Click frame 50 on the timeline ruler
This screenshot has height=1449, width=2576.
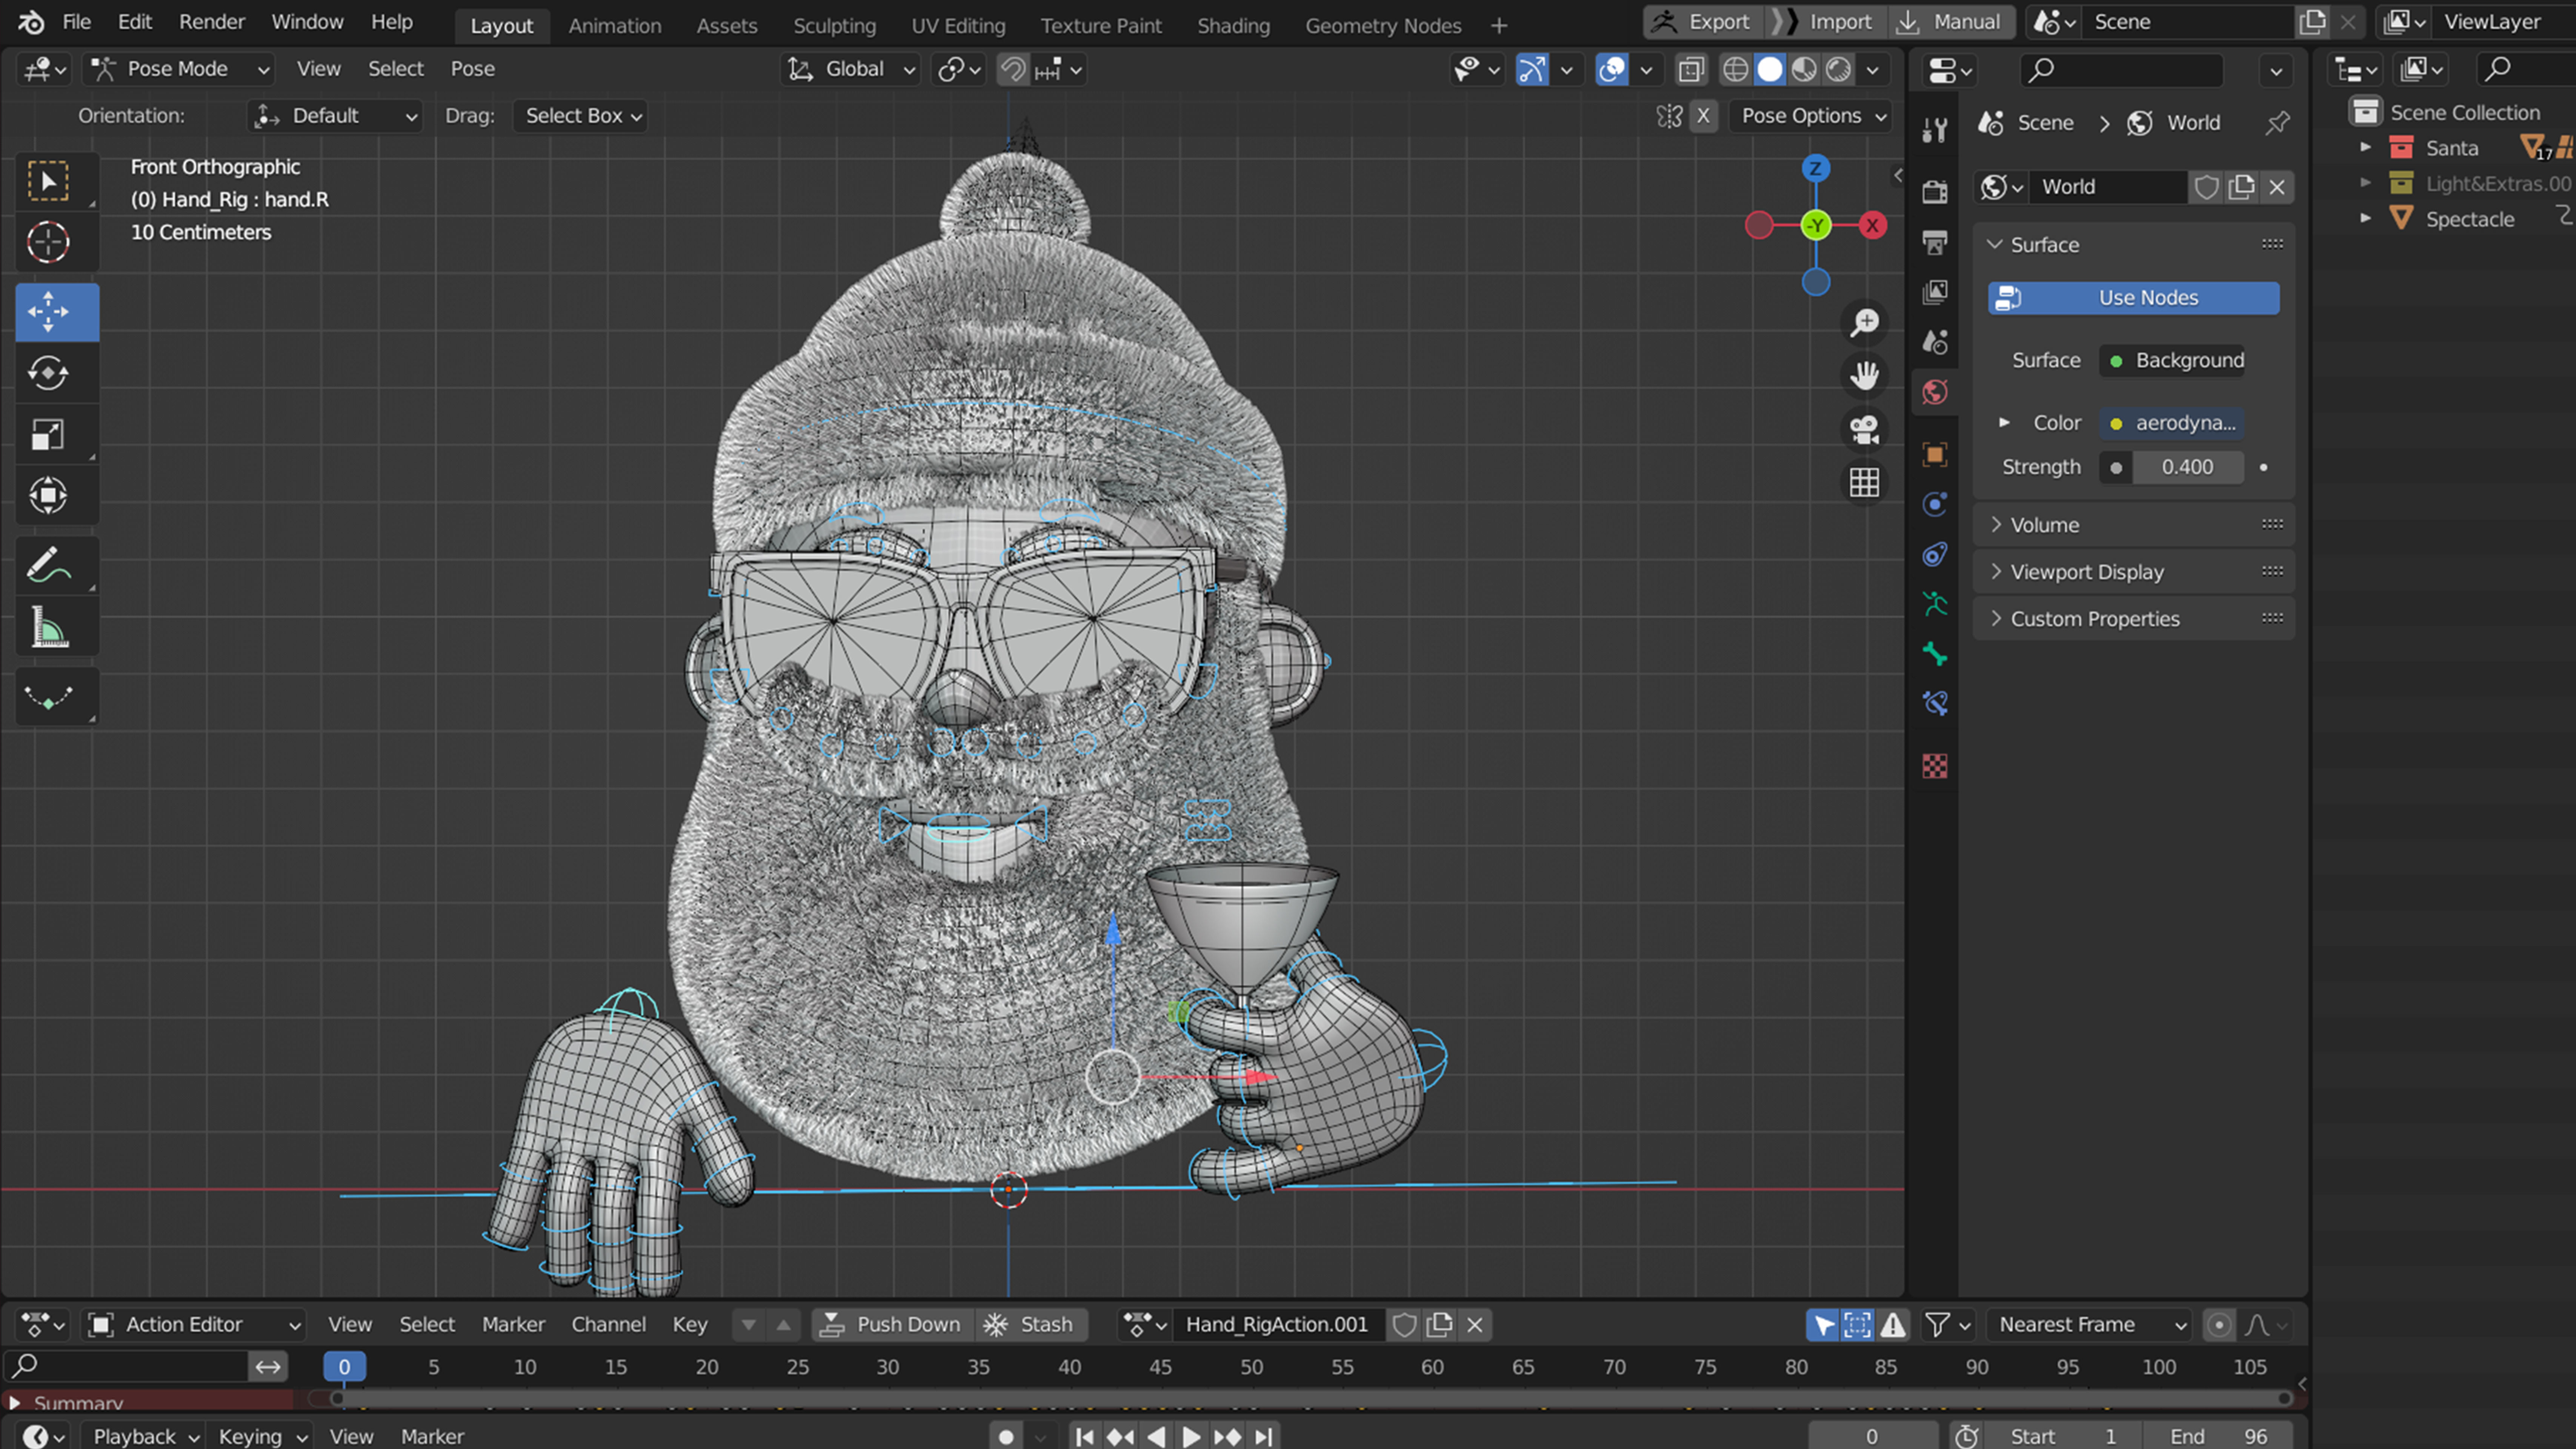click(1251, 1367)
